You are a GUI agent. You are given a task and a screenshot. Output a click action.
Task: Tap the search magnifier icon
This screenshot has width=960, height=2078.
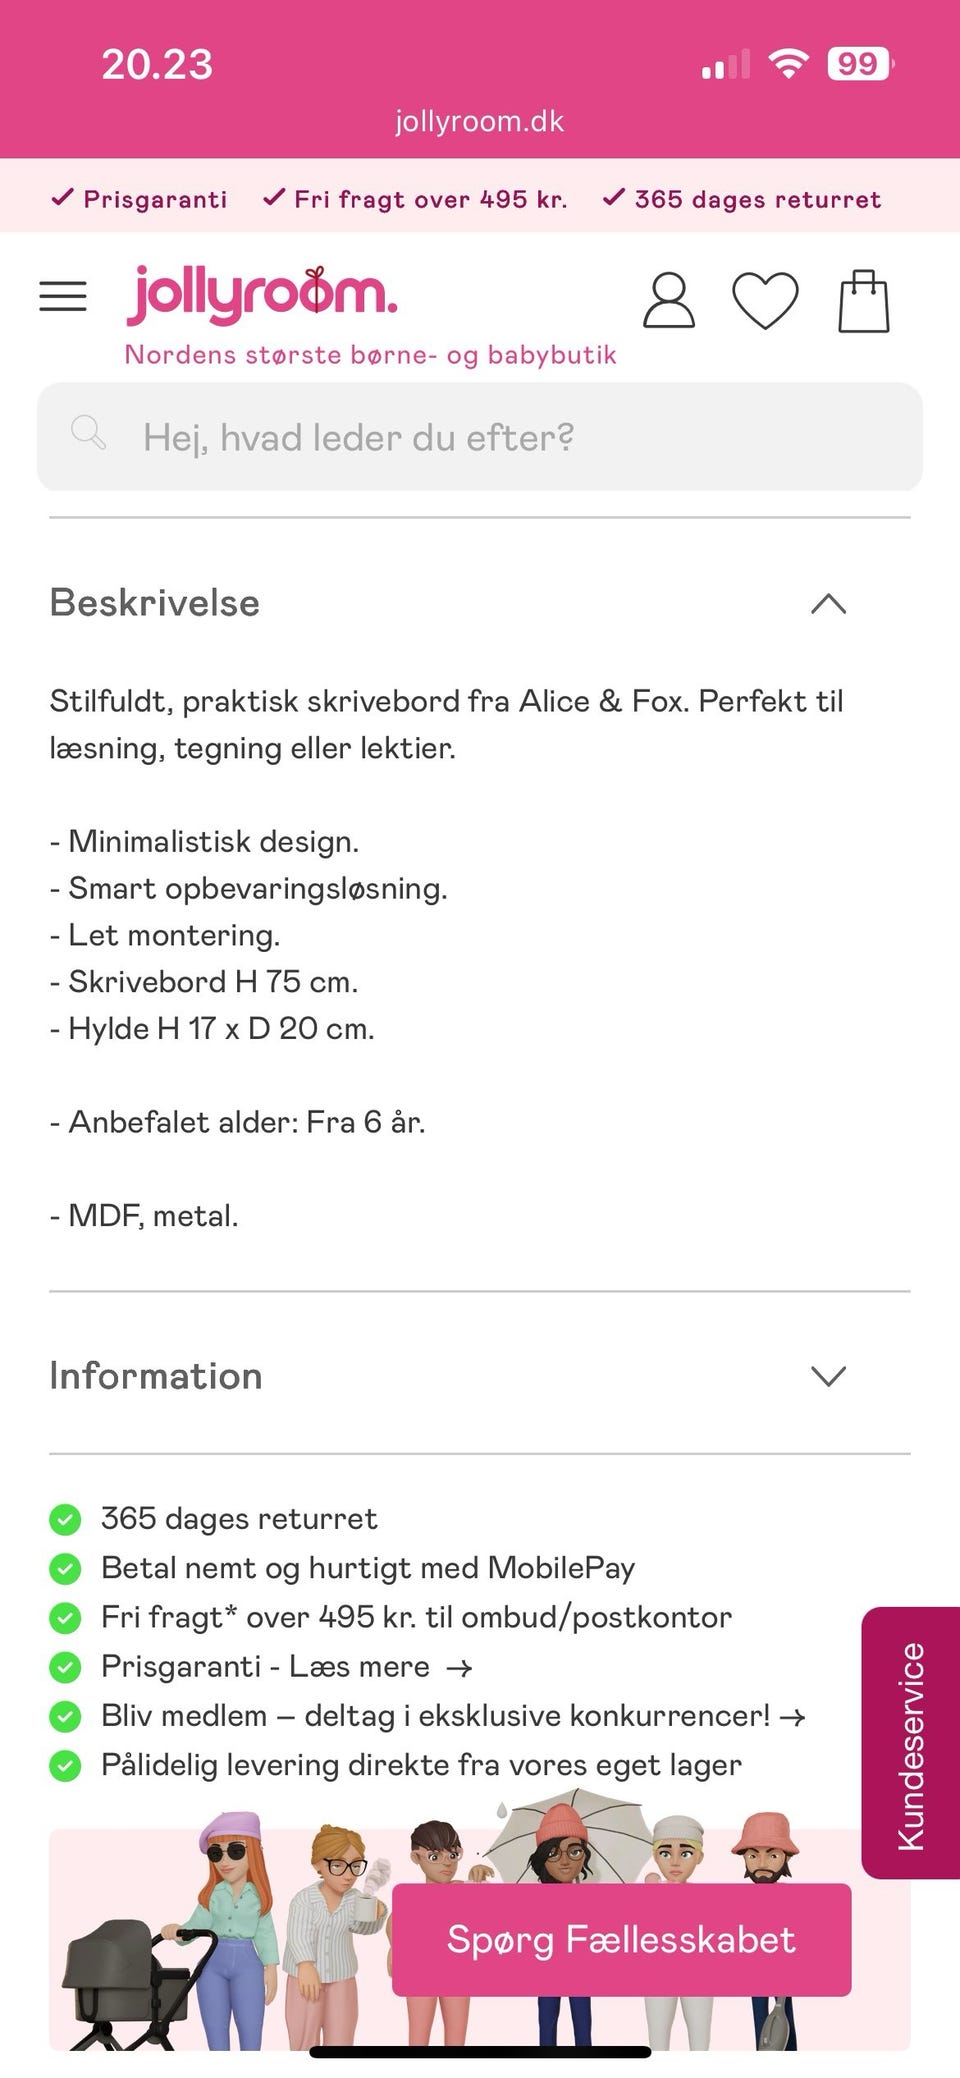point(88,434)
